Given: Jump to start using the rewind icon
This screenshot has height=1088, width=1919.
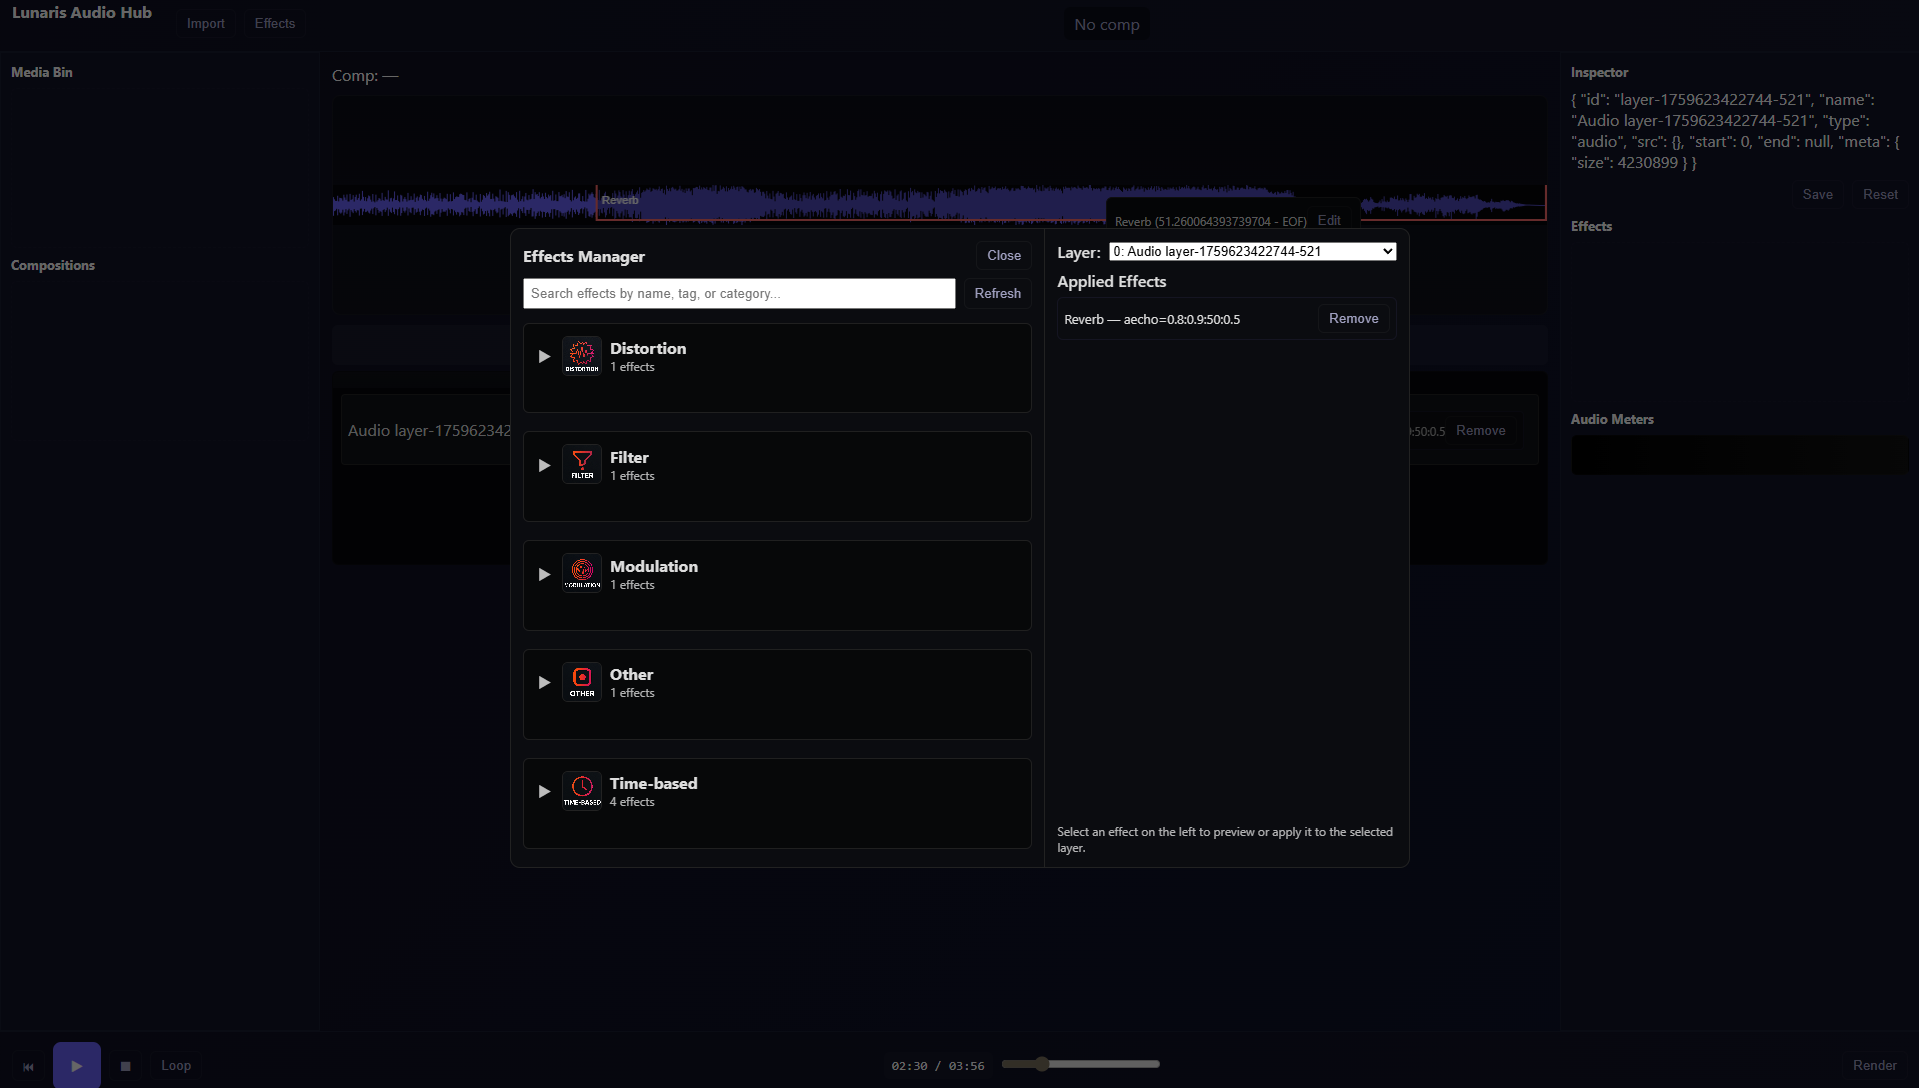Looking at the screenshot, I should tap(28, 1065).
